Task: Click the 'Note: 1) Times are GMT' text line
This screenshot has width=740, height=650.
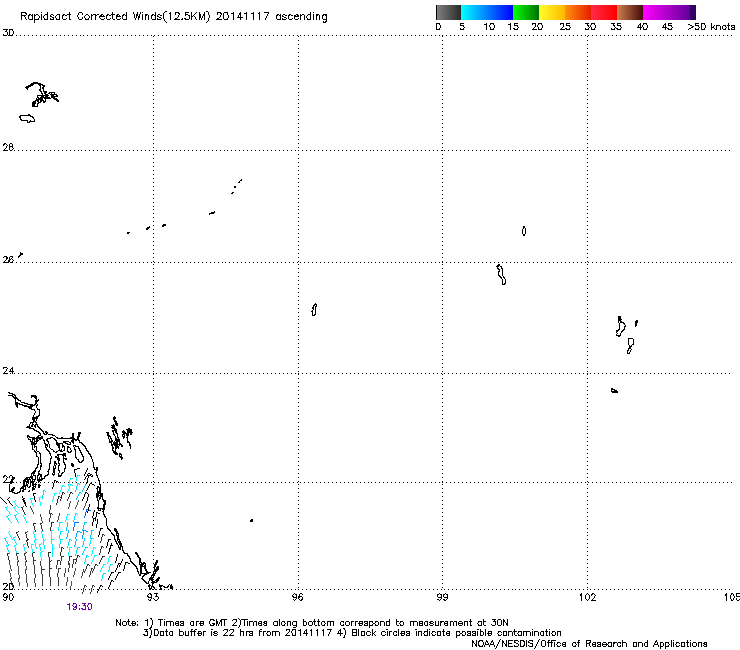Action: tap(312, 623)
